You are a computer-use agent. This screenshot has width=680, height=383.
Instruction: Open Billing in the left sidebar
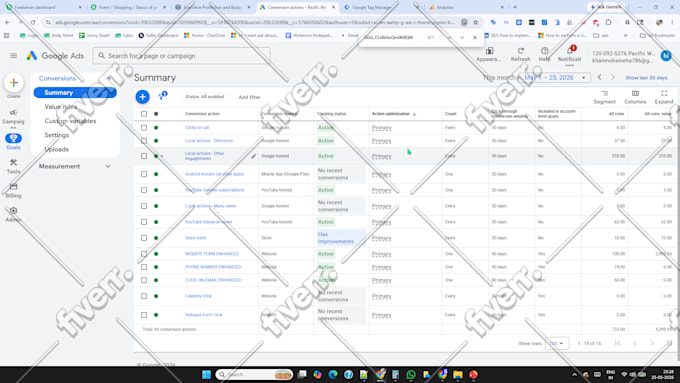tap(13, 187)
